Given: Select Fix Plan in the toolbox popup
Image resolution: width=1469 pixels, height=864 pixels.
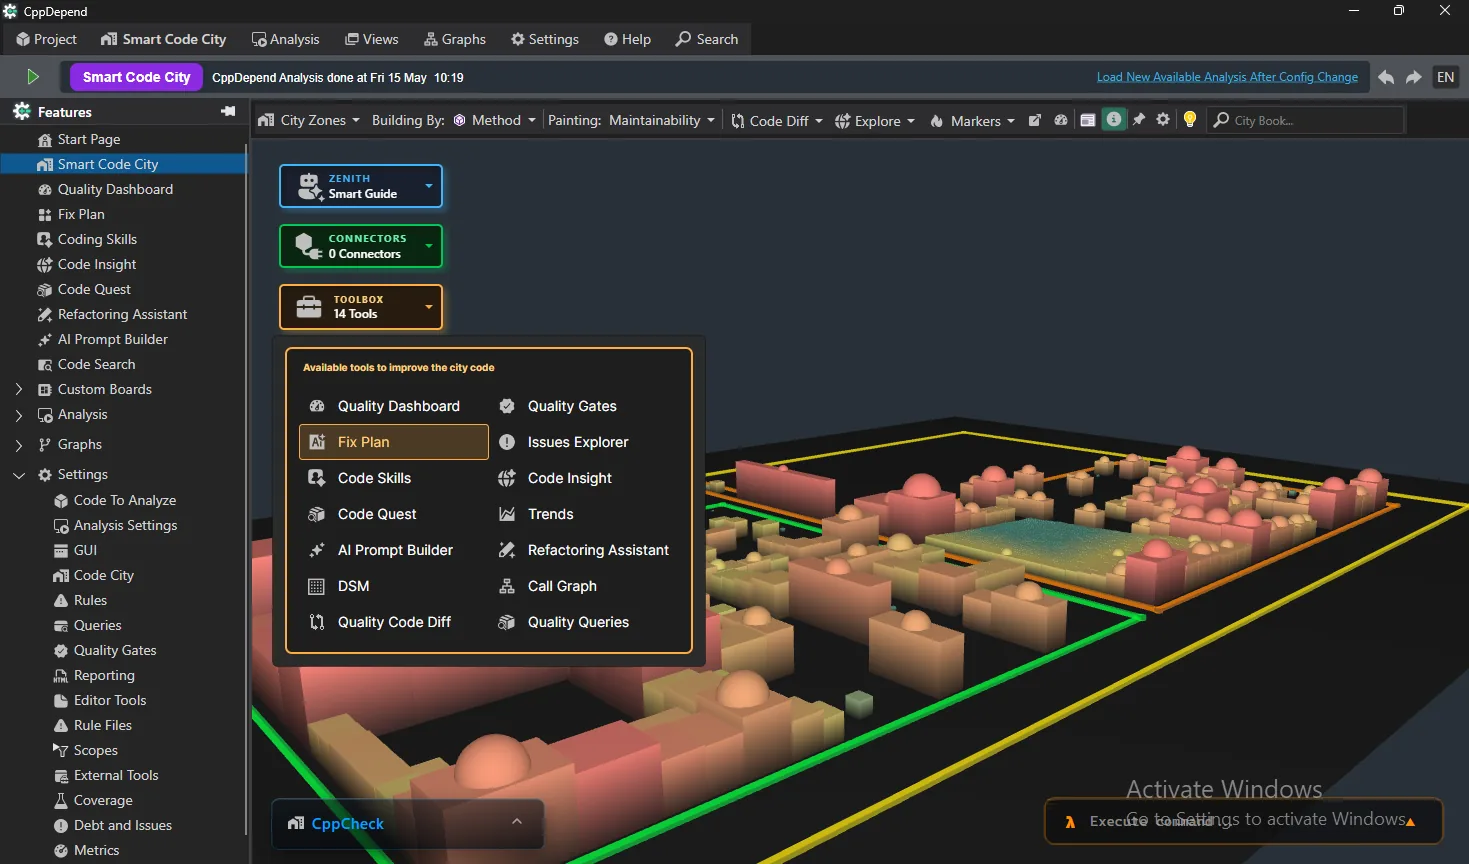Looking at the screenshot, I should pyautogui.click(x=394, y=442).
